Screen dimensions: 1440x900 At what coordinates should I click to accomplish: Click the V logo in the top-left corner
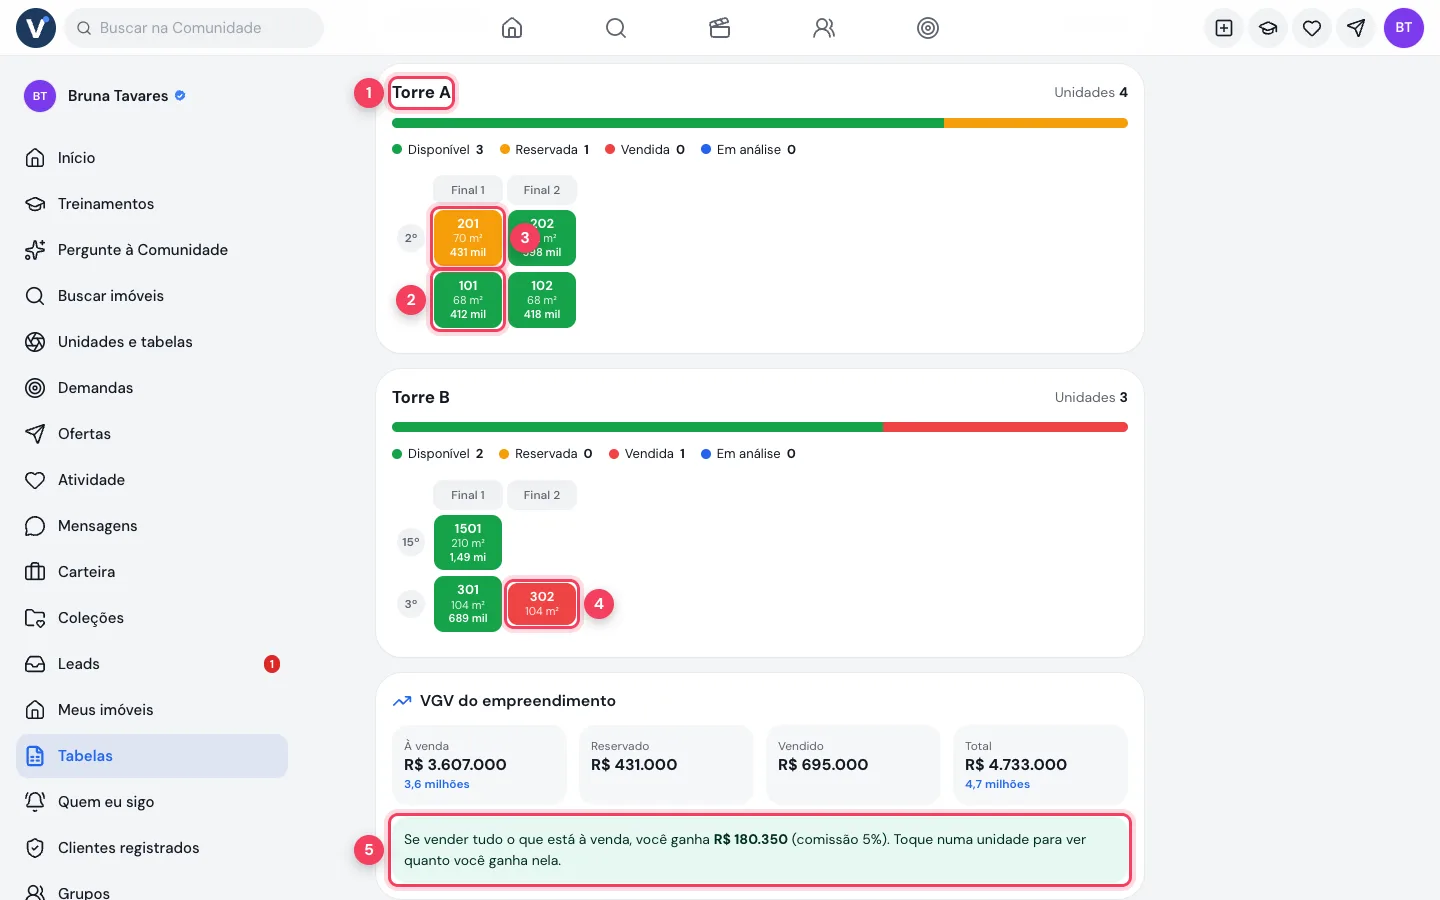point(36,28)
